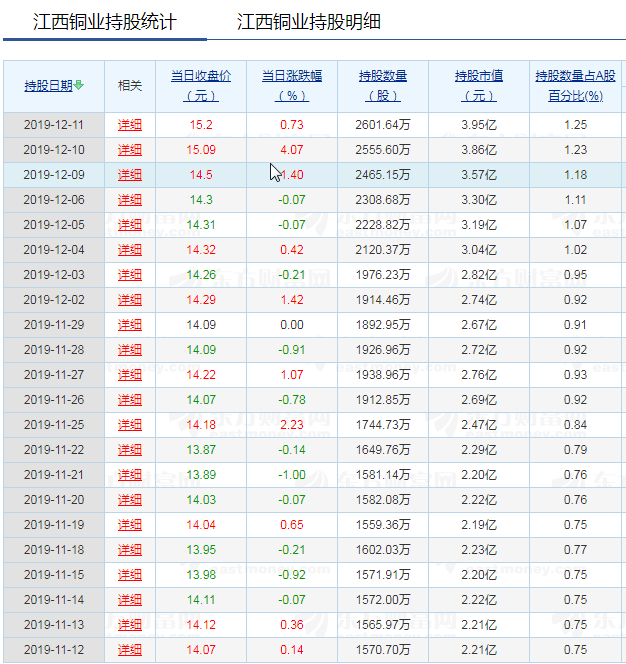Click holding quantity 1570.70万
The image size is (626, 664).
[383, 650]
